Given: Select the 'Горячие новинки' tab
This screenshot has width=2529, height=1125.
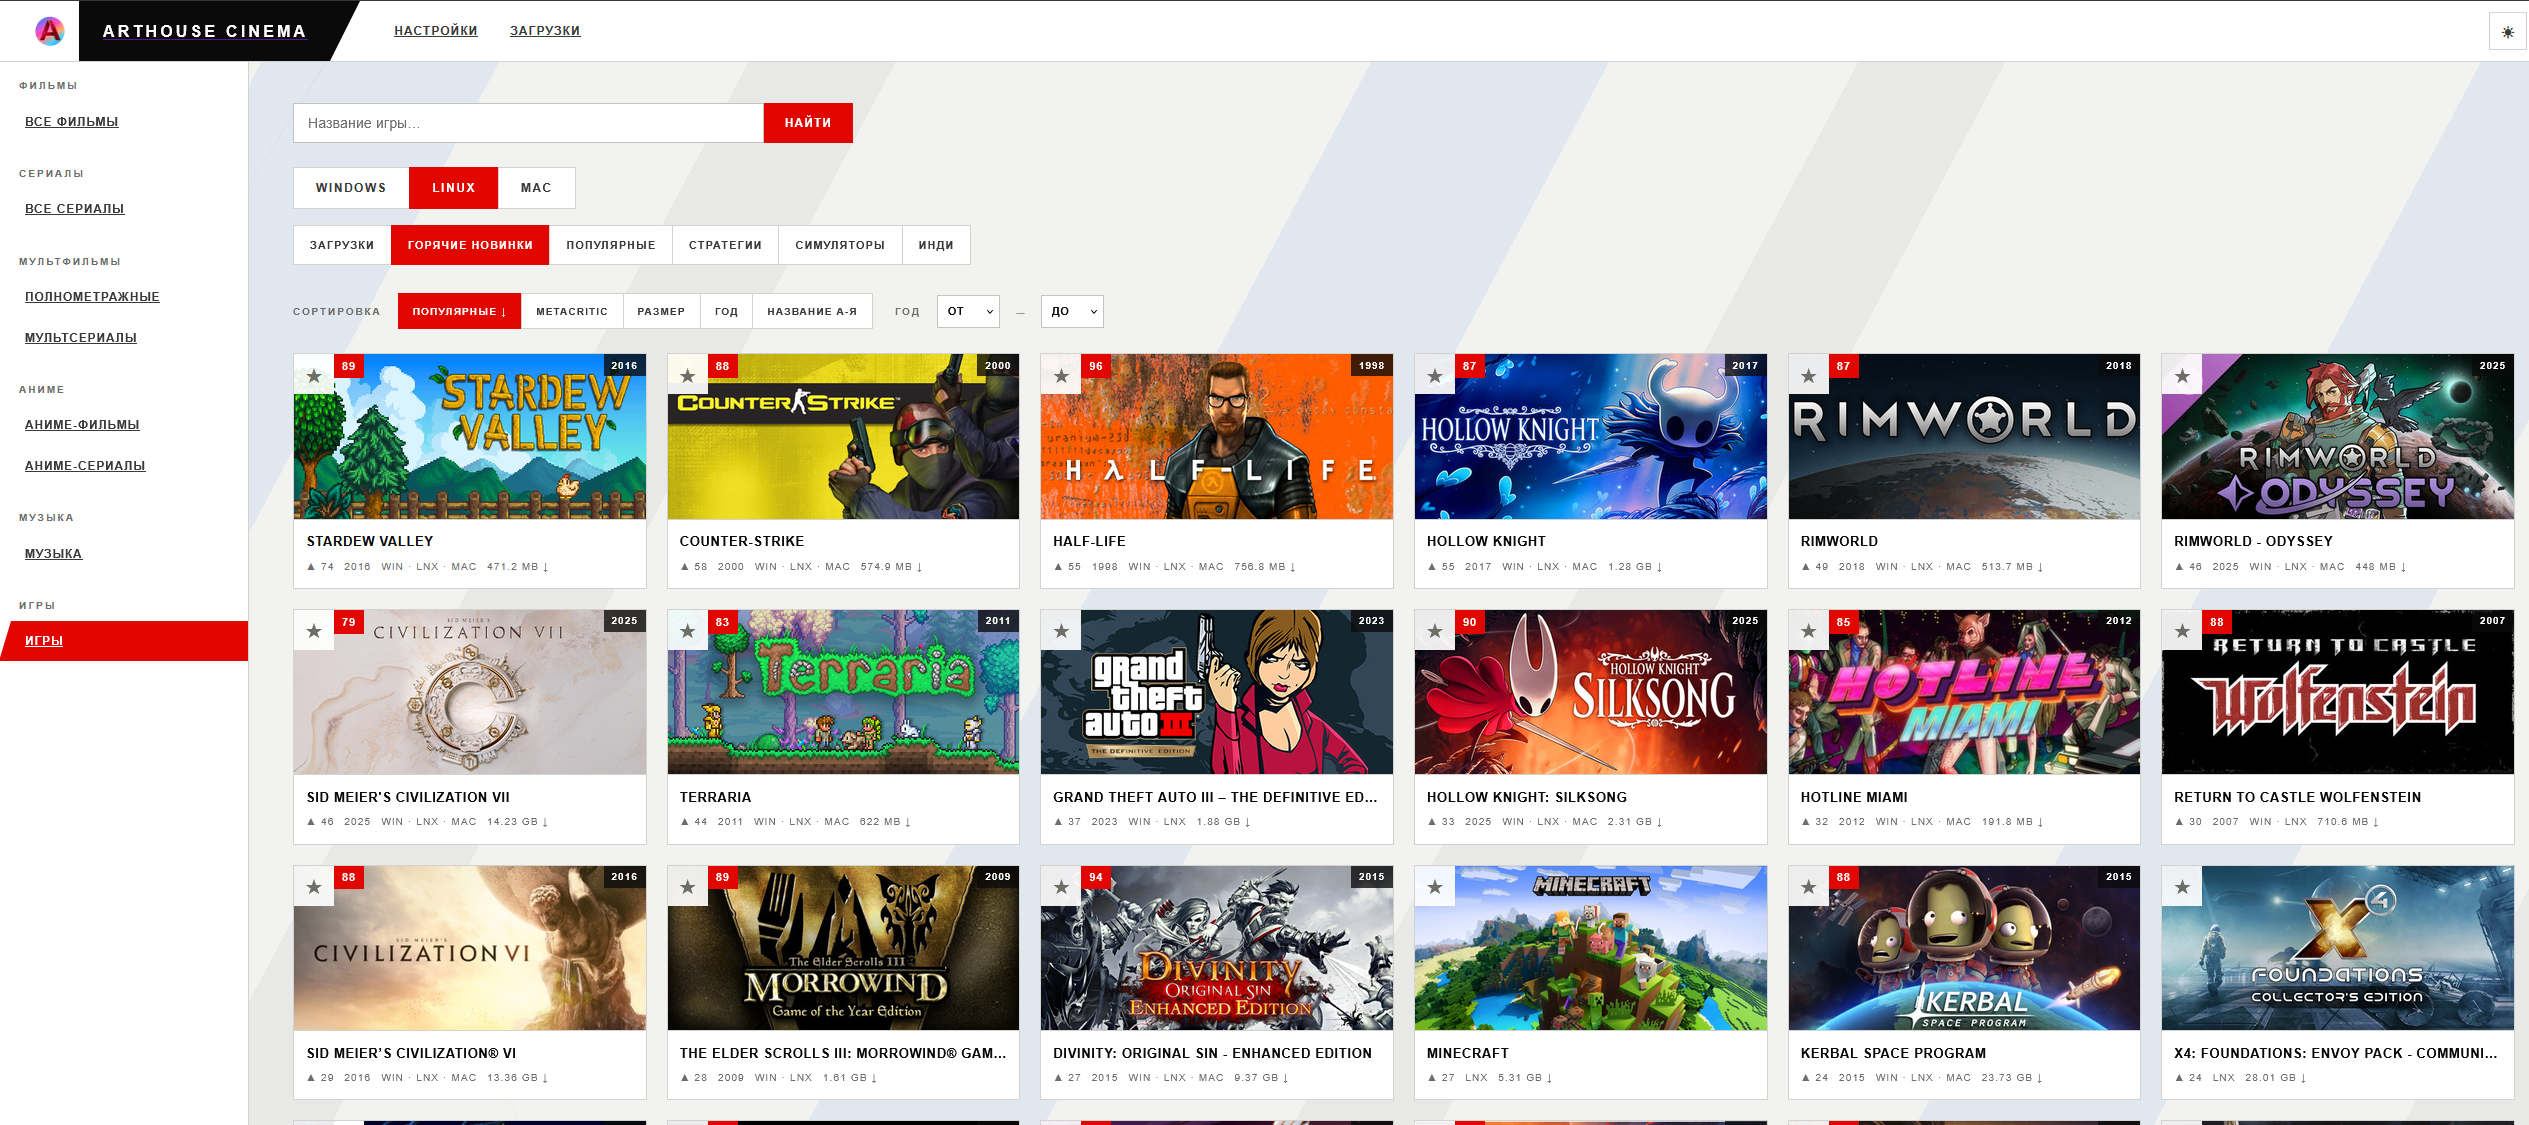Looking at the screenshot, I should (470, 245).
